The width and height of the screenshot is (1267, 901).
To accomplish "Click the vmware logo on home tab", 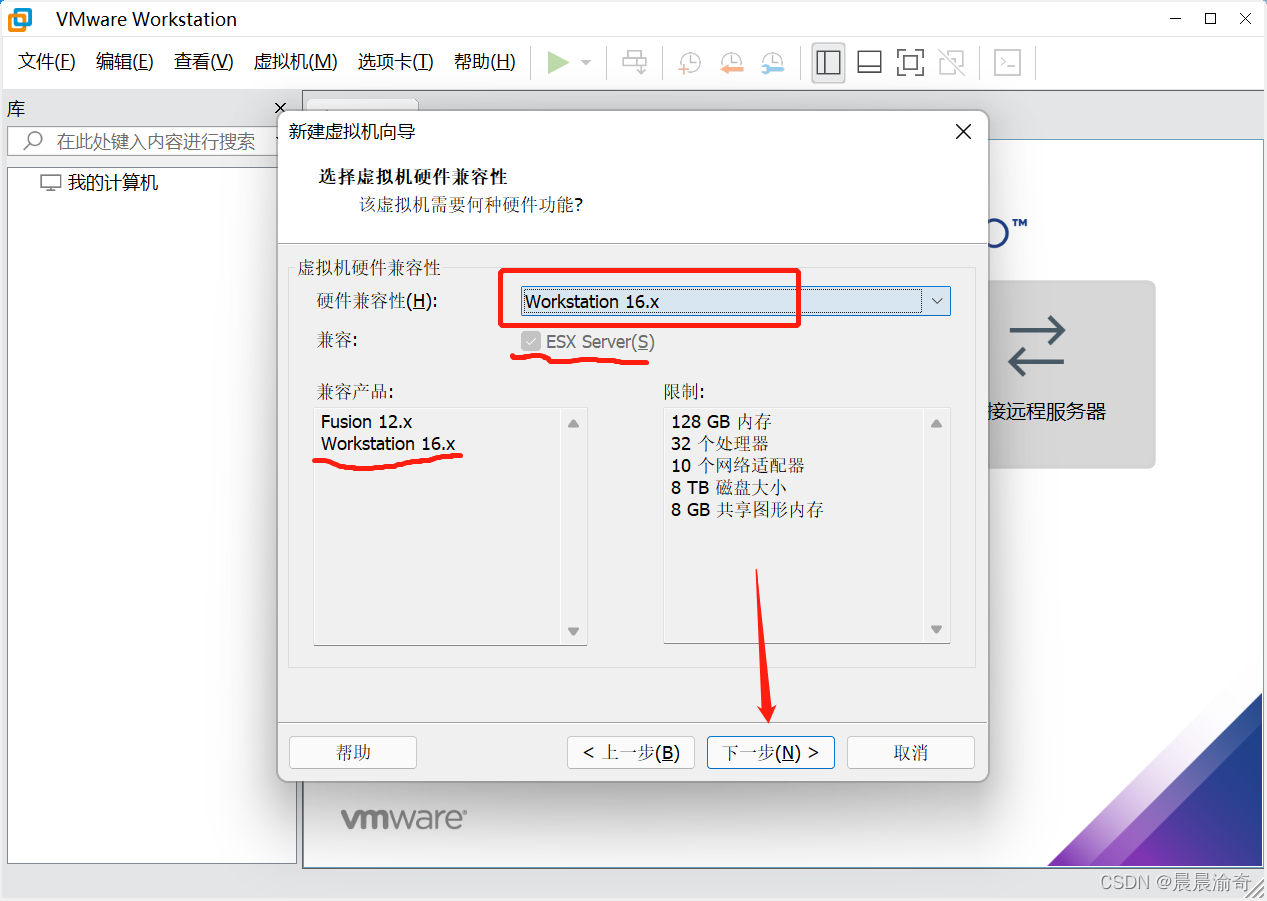I will [x=403, y=818].
